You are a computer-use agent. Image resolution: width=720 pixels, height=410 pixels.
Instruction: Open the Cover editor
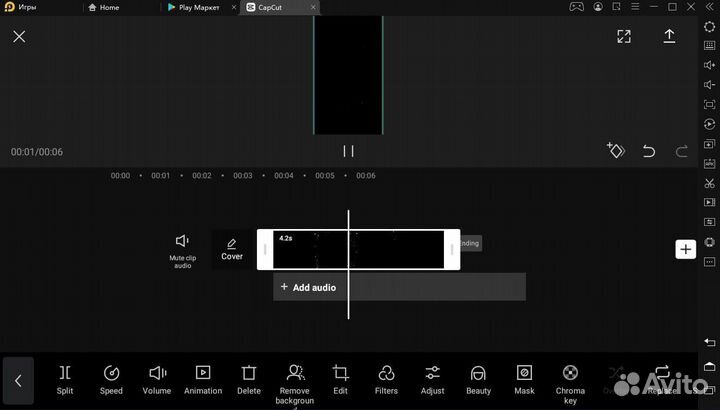[x=232, y=249]
